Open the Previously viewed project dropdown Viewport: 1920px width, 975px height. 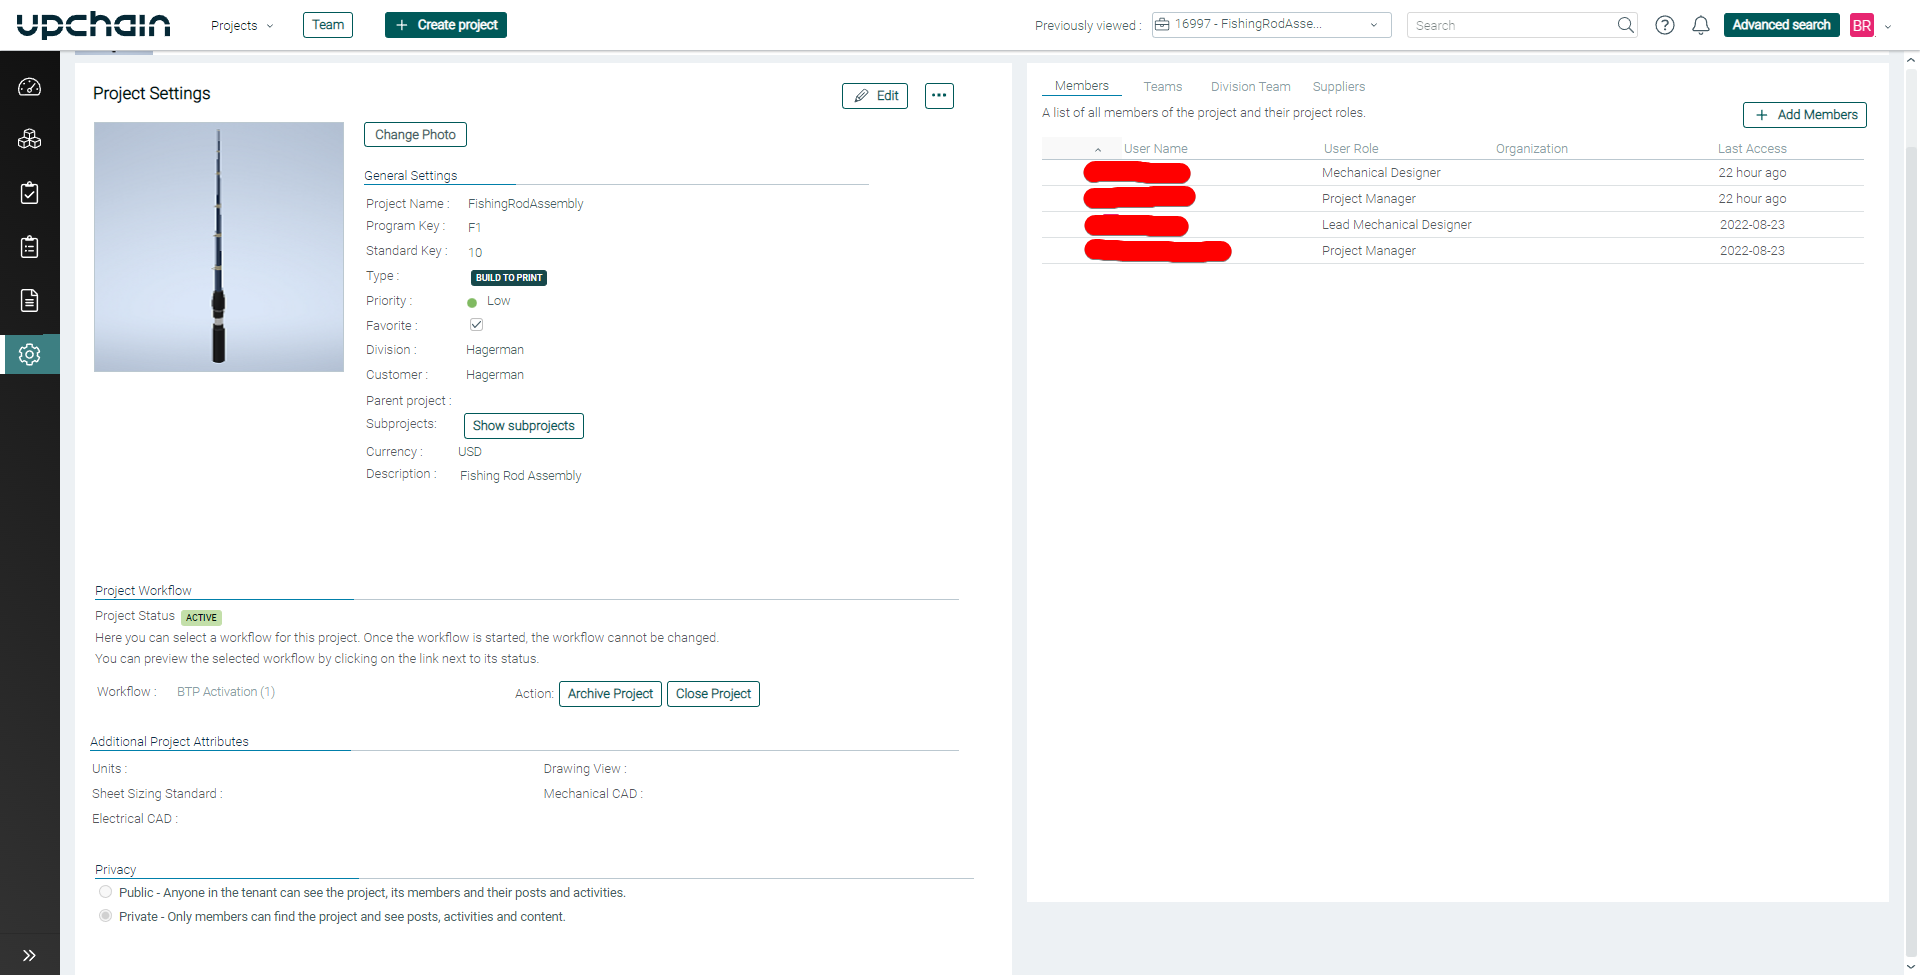point(1271,24)
